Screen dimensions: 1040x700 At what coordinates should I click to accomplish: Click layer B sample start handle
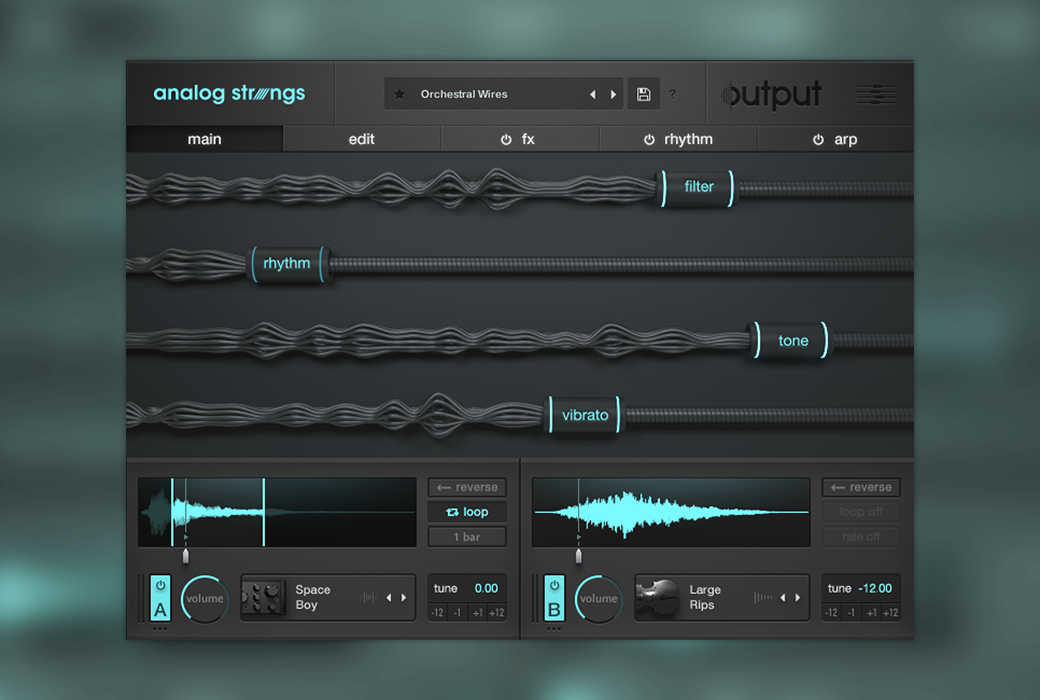578,555
